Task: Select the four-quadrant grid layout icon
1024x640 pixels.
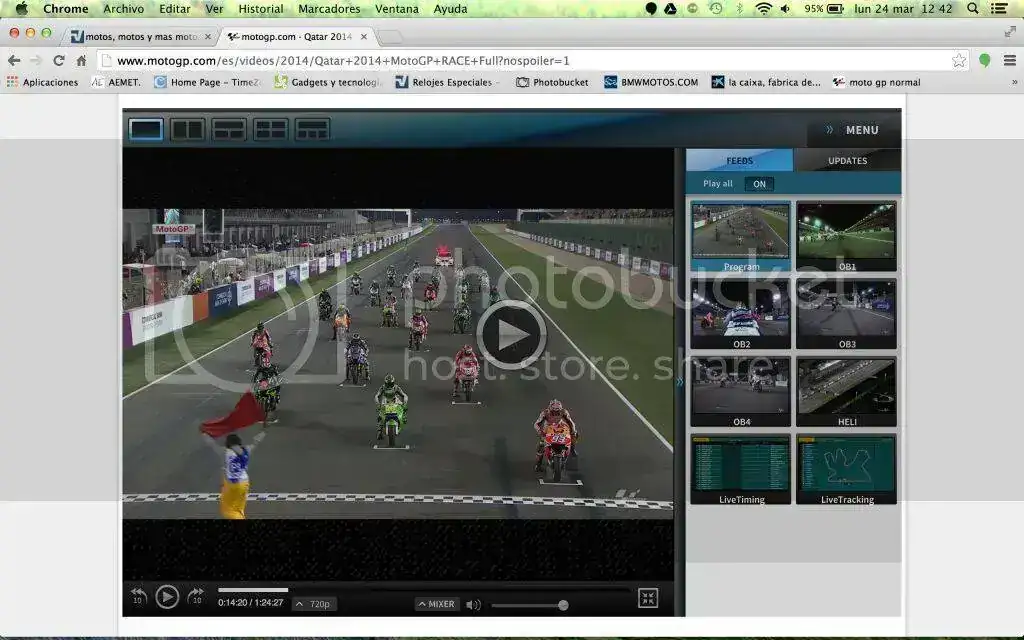Action: [271, 129]
